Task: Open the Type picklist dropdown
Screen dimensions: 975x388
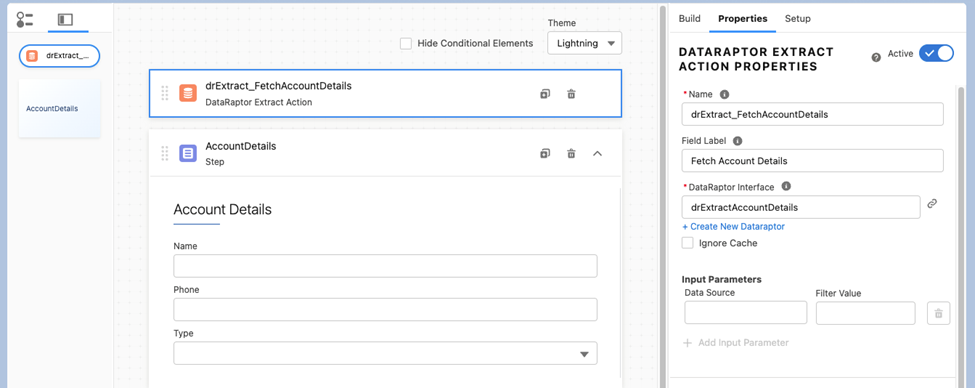Action: pos(385,353)
